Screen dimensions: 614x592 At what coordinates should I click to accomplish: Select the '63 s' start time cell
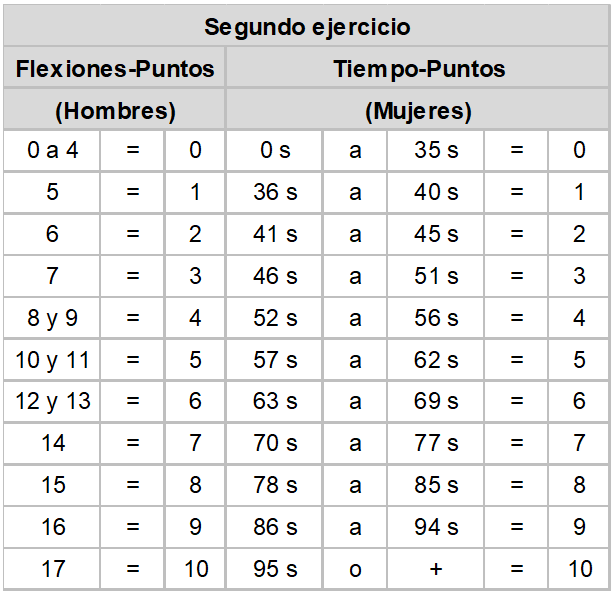click(274, 402)
